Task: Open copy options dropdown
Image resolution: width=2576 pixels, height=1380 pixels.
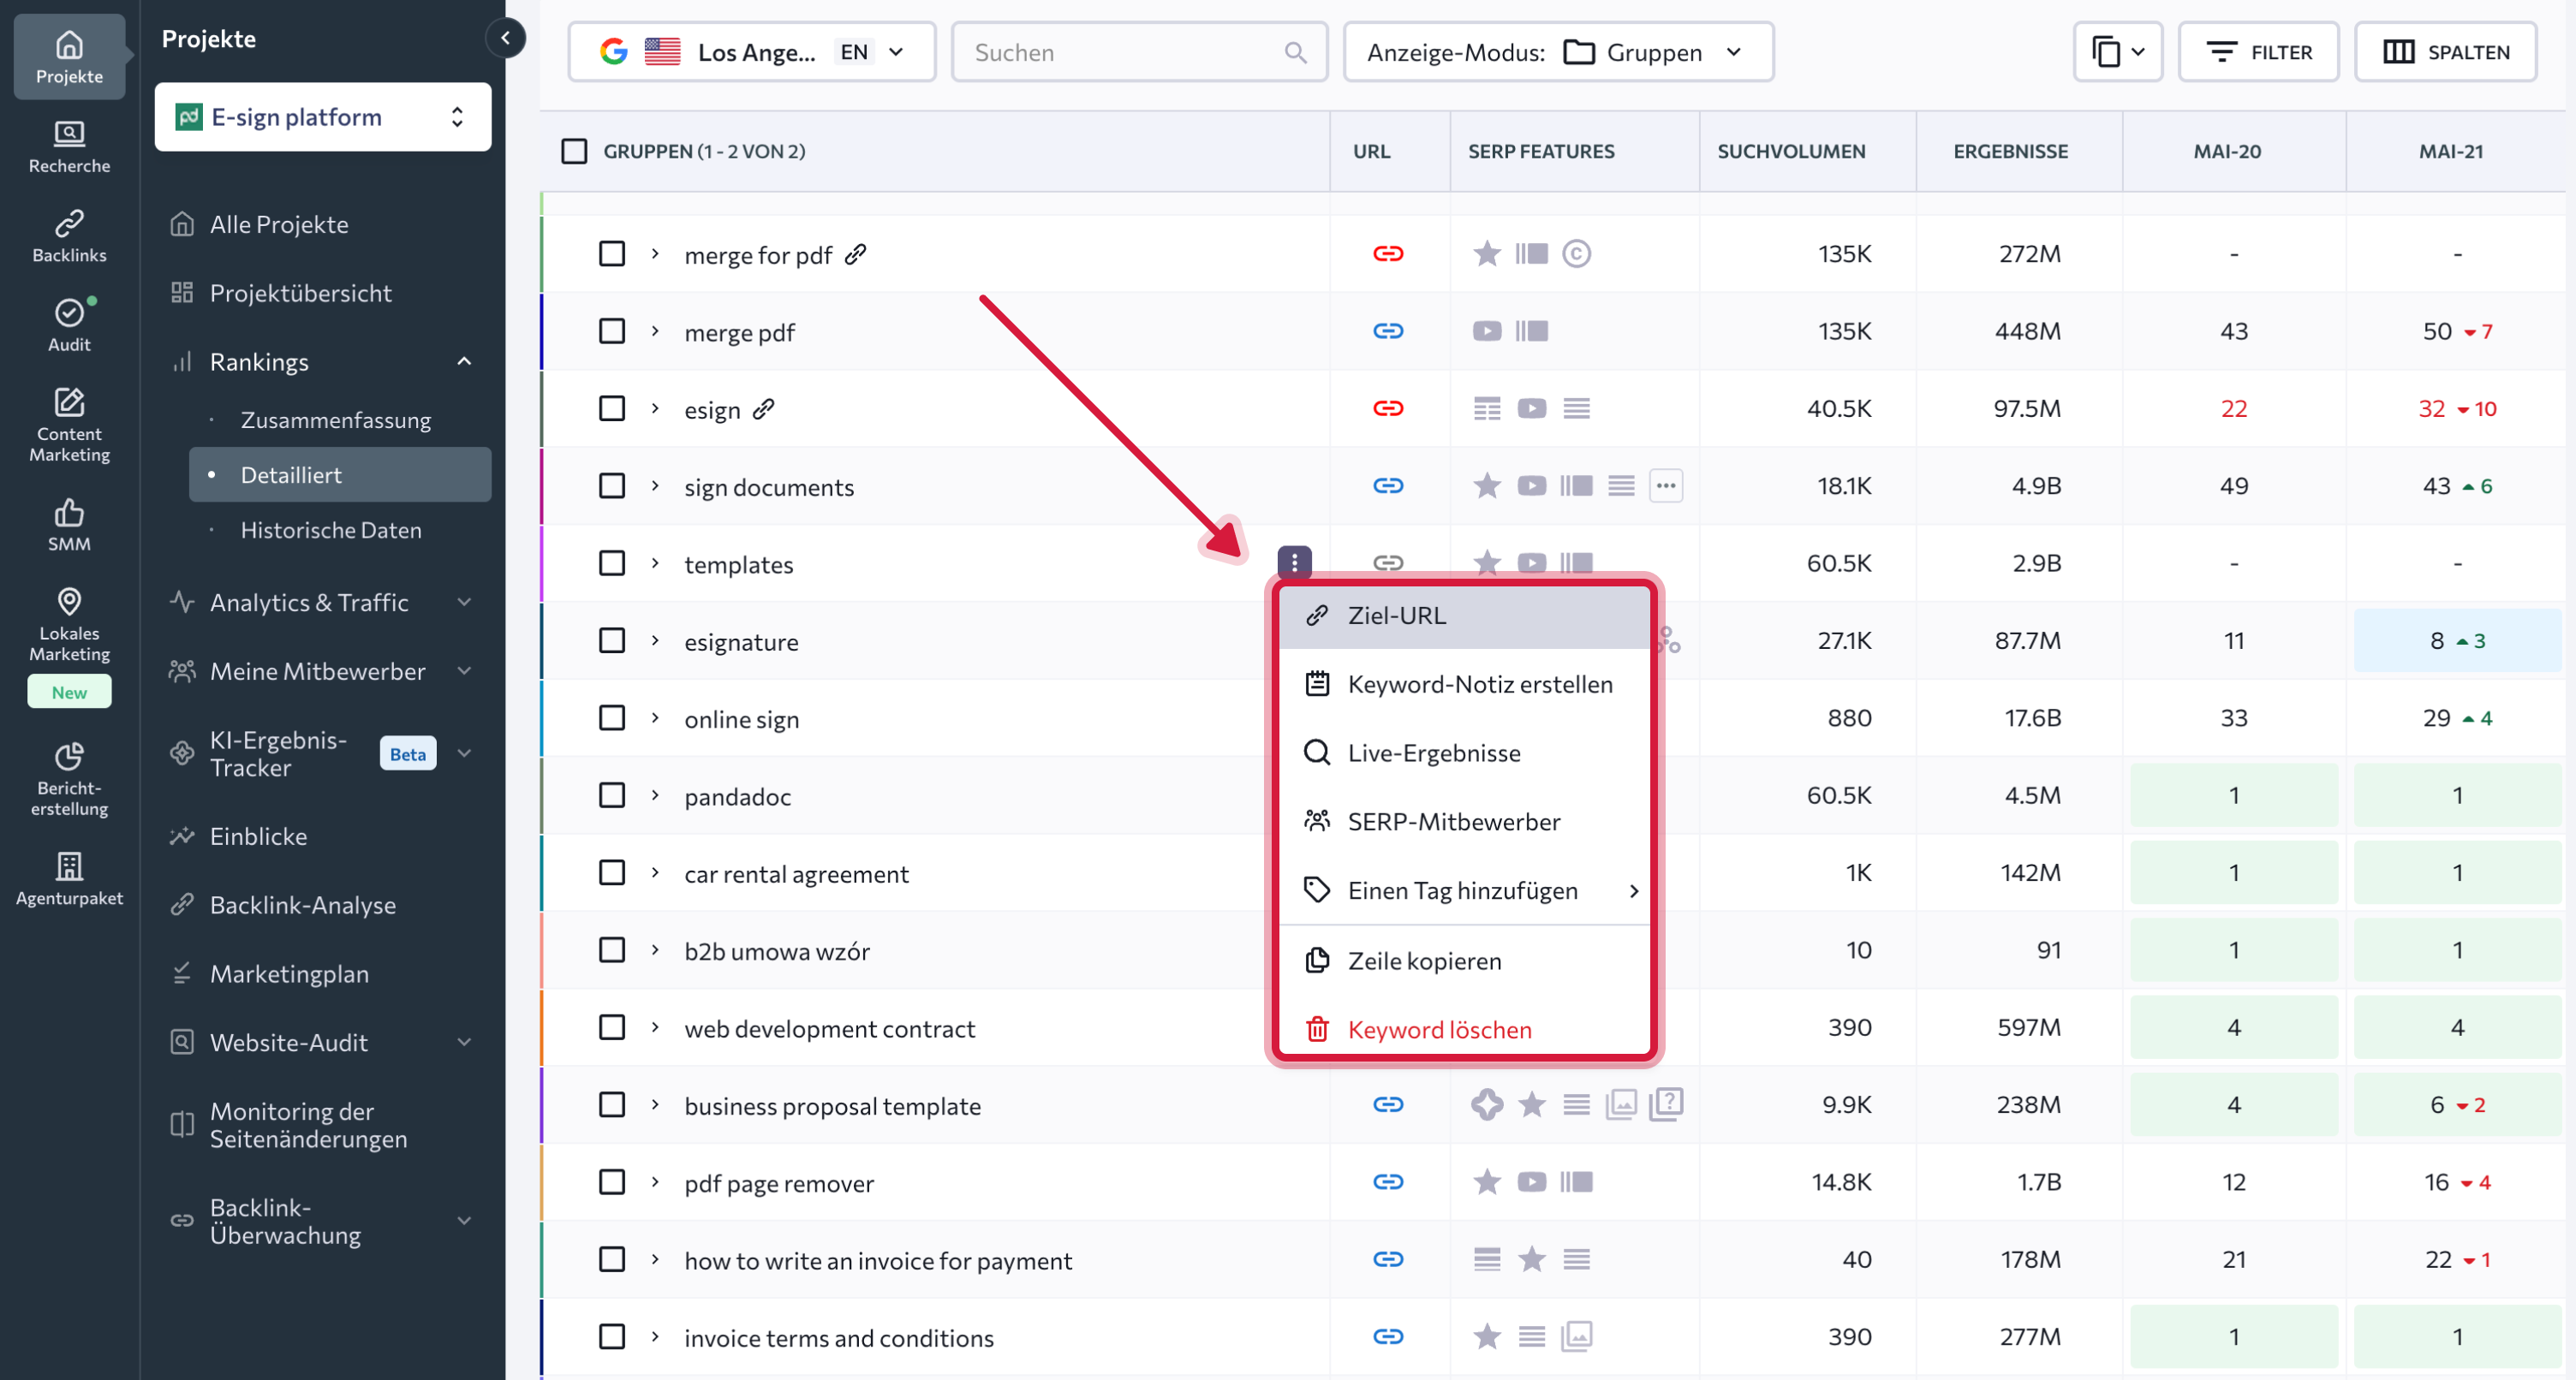Action: (x=2118, y=52)
